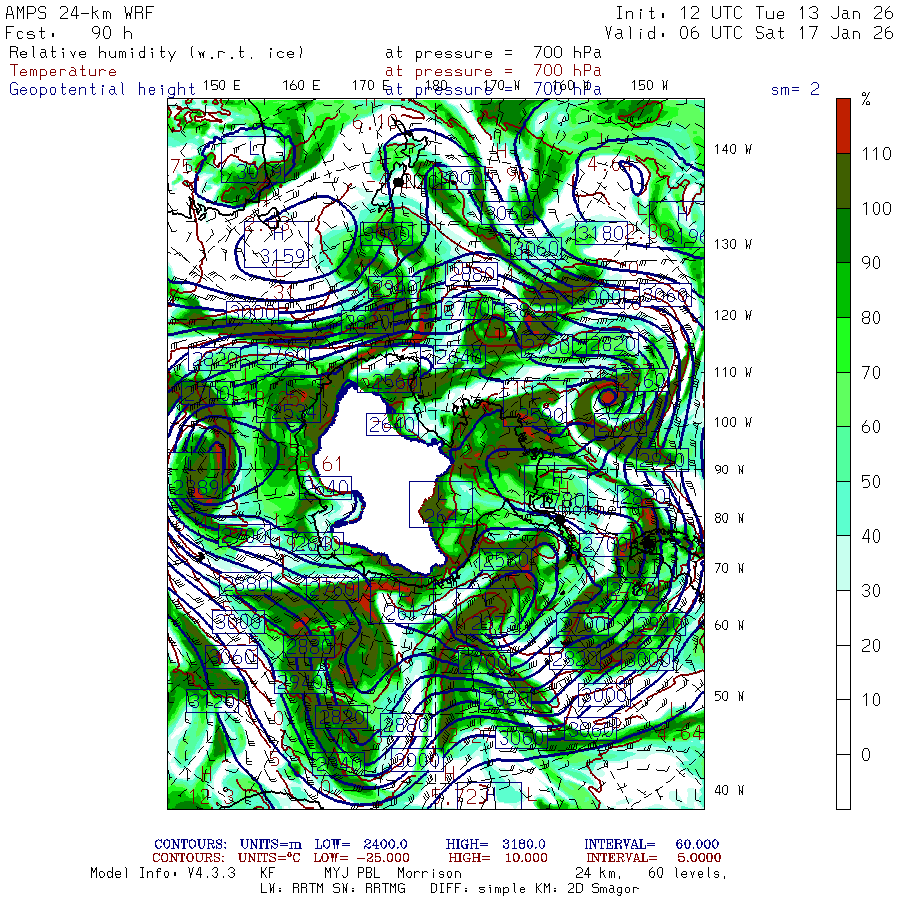Screen dimensions: 900x900
Task: Click the sm= 2 smoothing label
Action: pyautogui.click(x=795, y=89)
